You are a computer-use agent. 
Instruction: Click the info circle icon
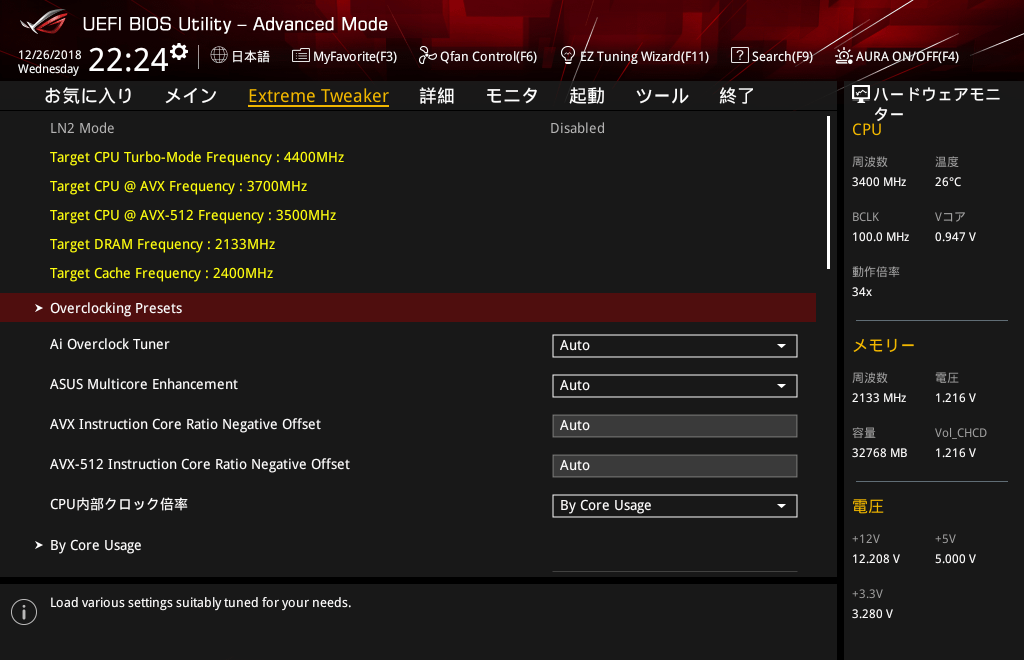24,612
